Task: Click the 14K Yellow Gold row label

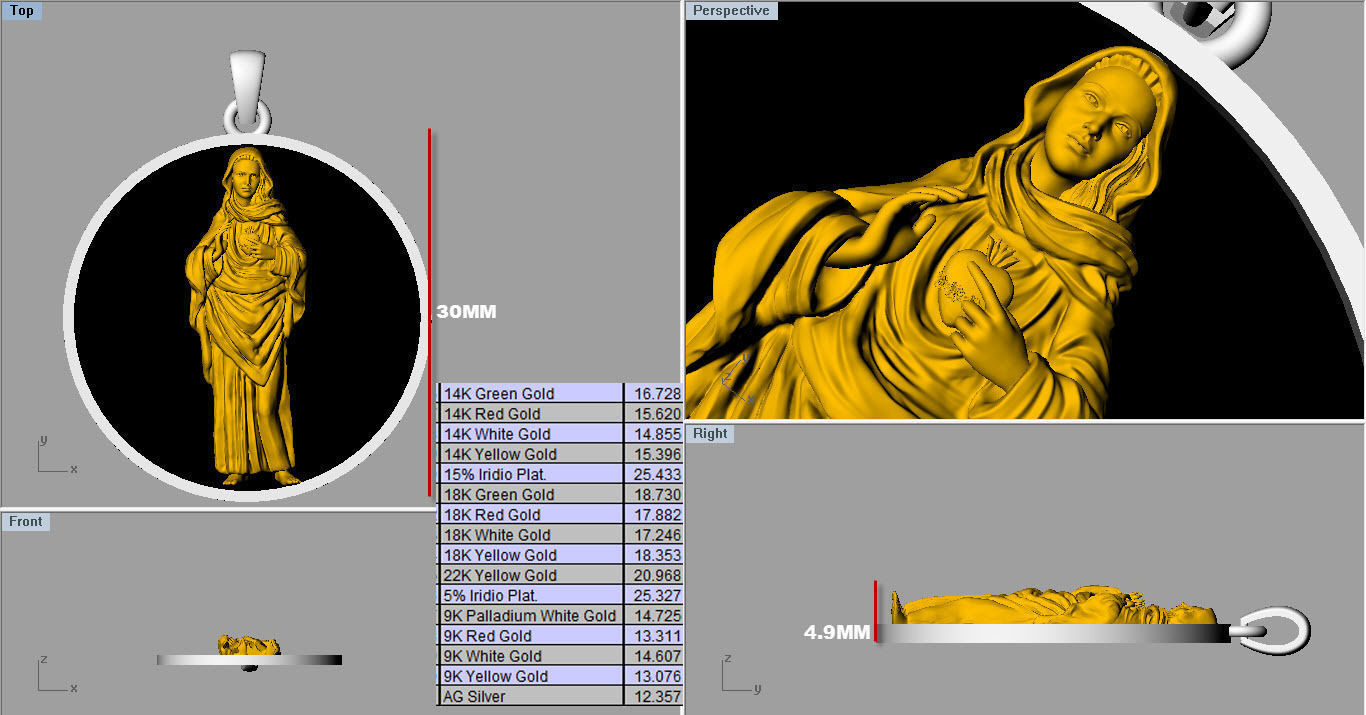Action: (x=500, y=454)
